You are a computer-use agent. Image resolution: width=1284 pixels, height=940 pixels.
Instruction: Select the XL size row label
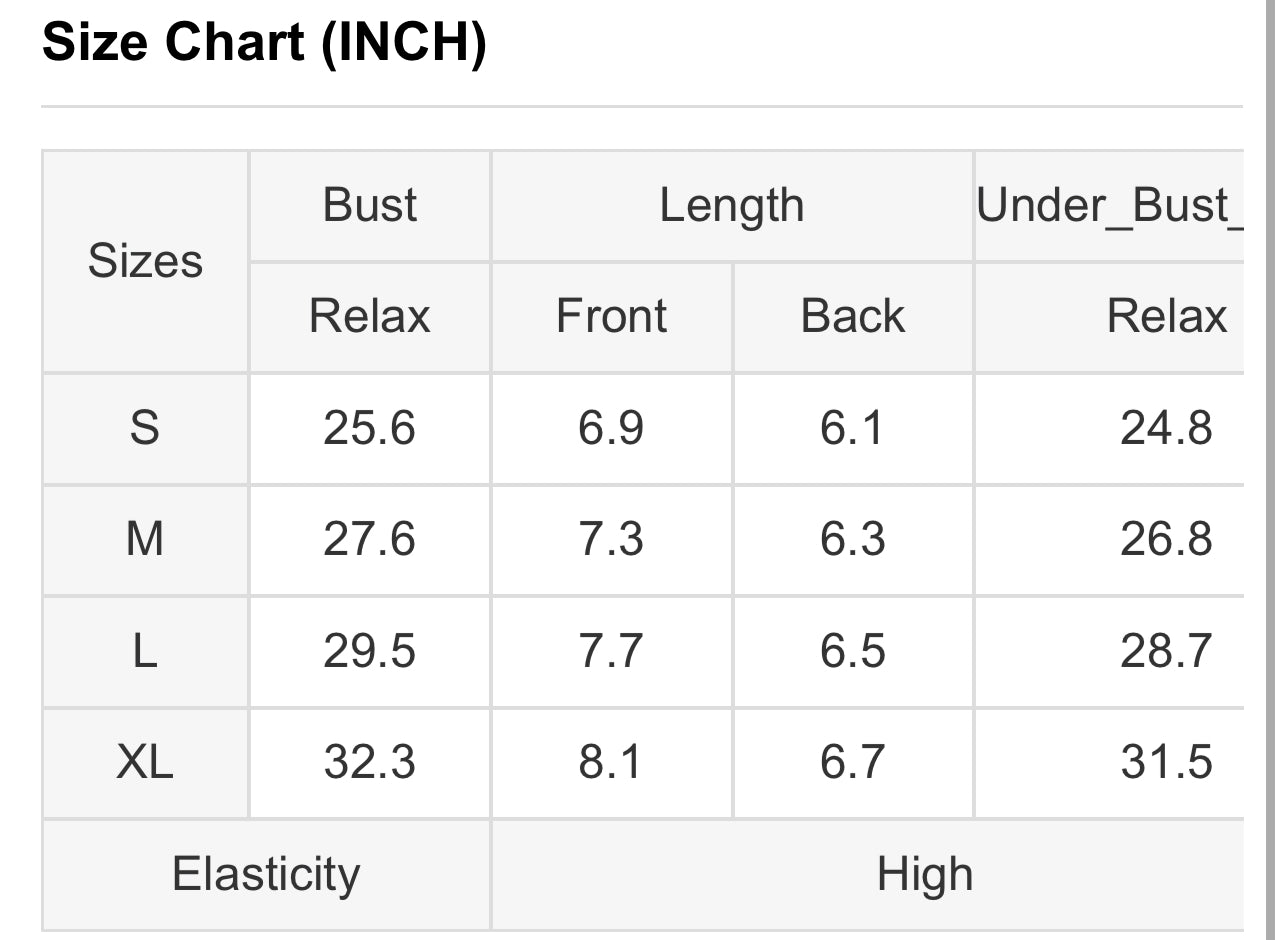click(146, 764)
